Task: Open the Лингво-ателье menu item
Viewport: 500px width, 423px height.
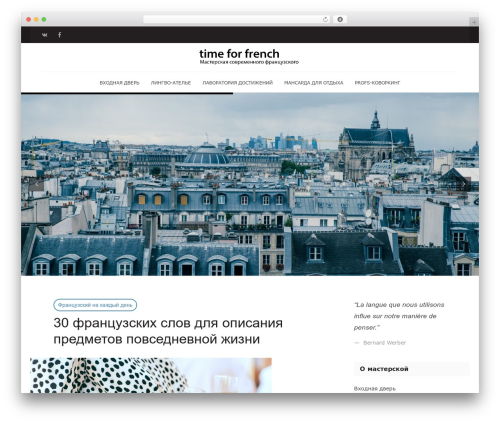Action: pyautogui.click(x=171, y=83)
